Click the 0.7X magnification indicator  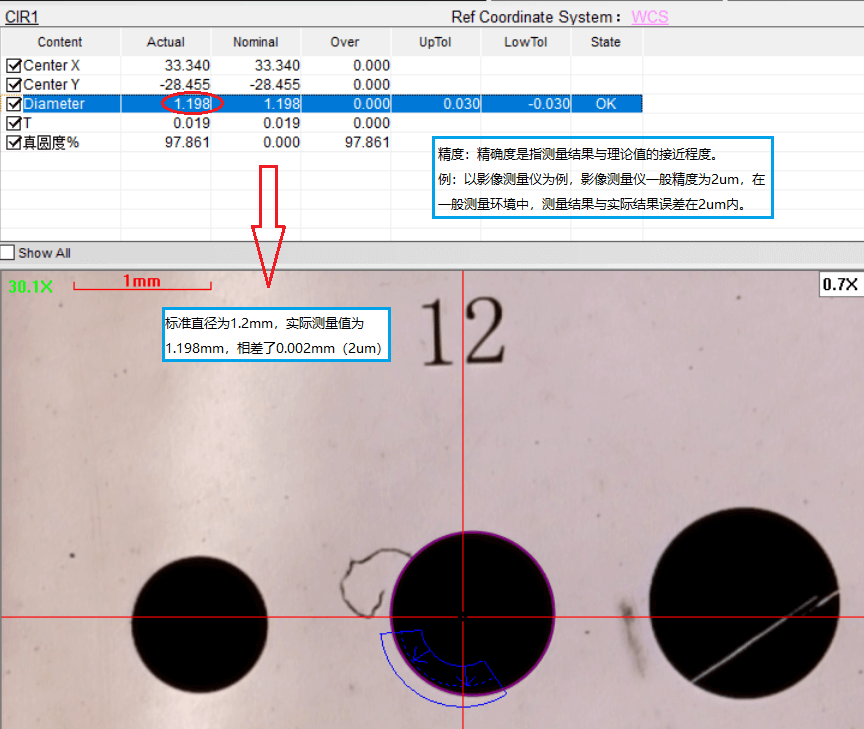point(839,285)
